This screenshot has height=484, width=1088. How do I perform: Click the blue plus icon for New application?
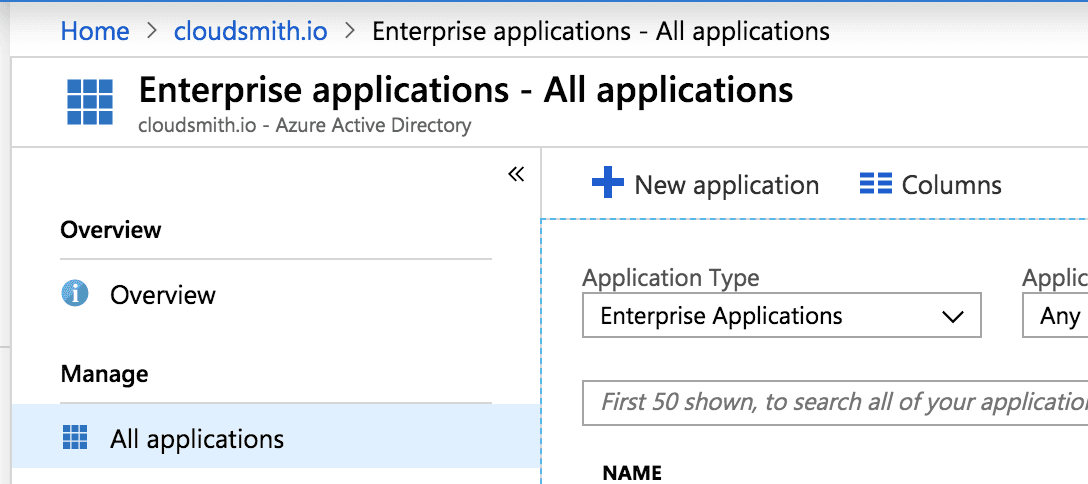coord(607,184)
